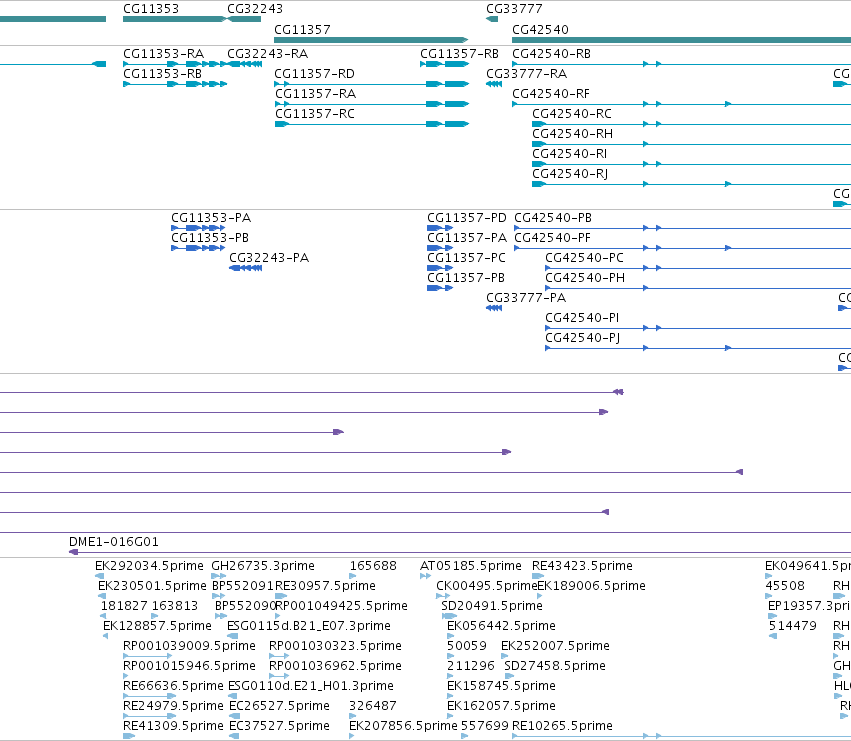
Task: Click the EK252007.5prime EST label
Action: coord(555,646)
